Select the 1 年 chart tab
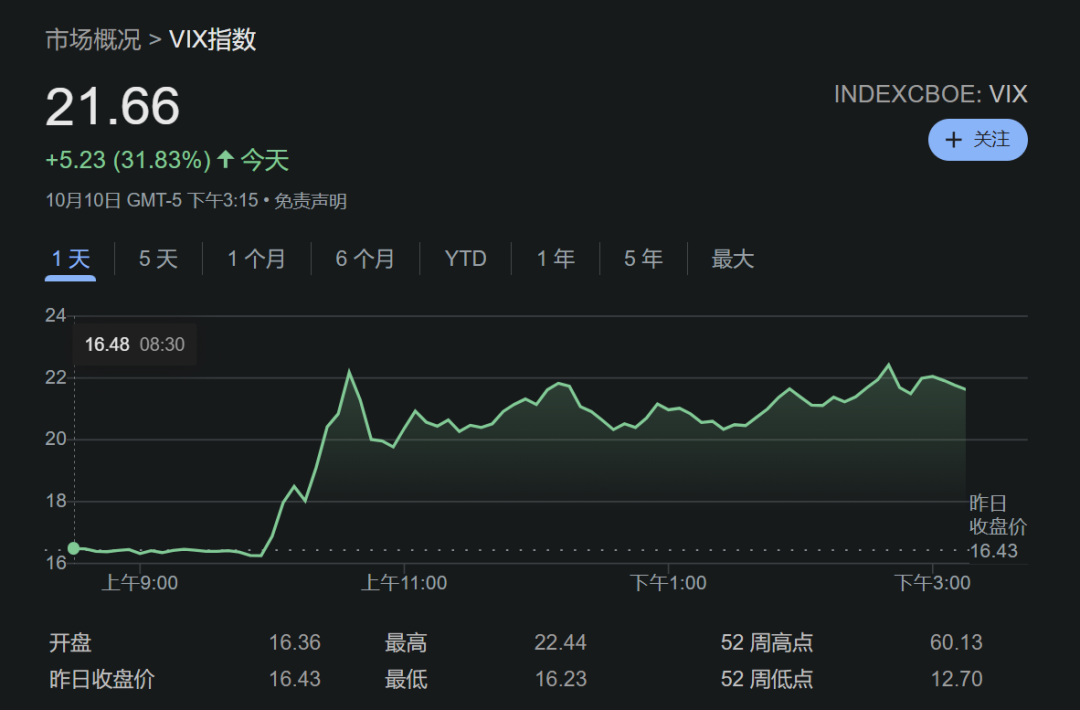Viewport: 1080px width, 710px height. click(x=555, y=258)
